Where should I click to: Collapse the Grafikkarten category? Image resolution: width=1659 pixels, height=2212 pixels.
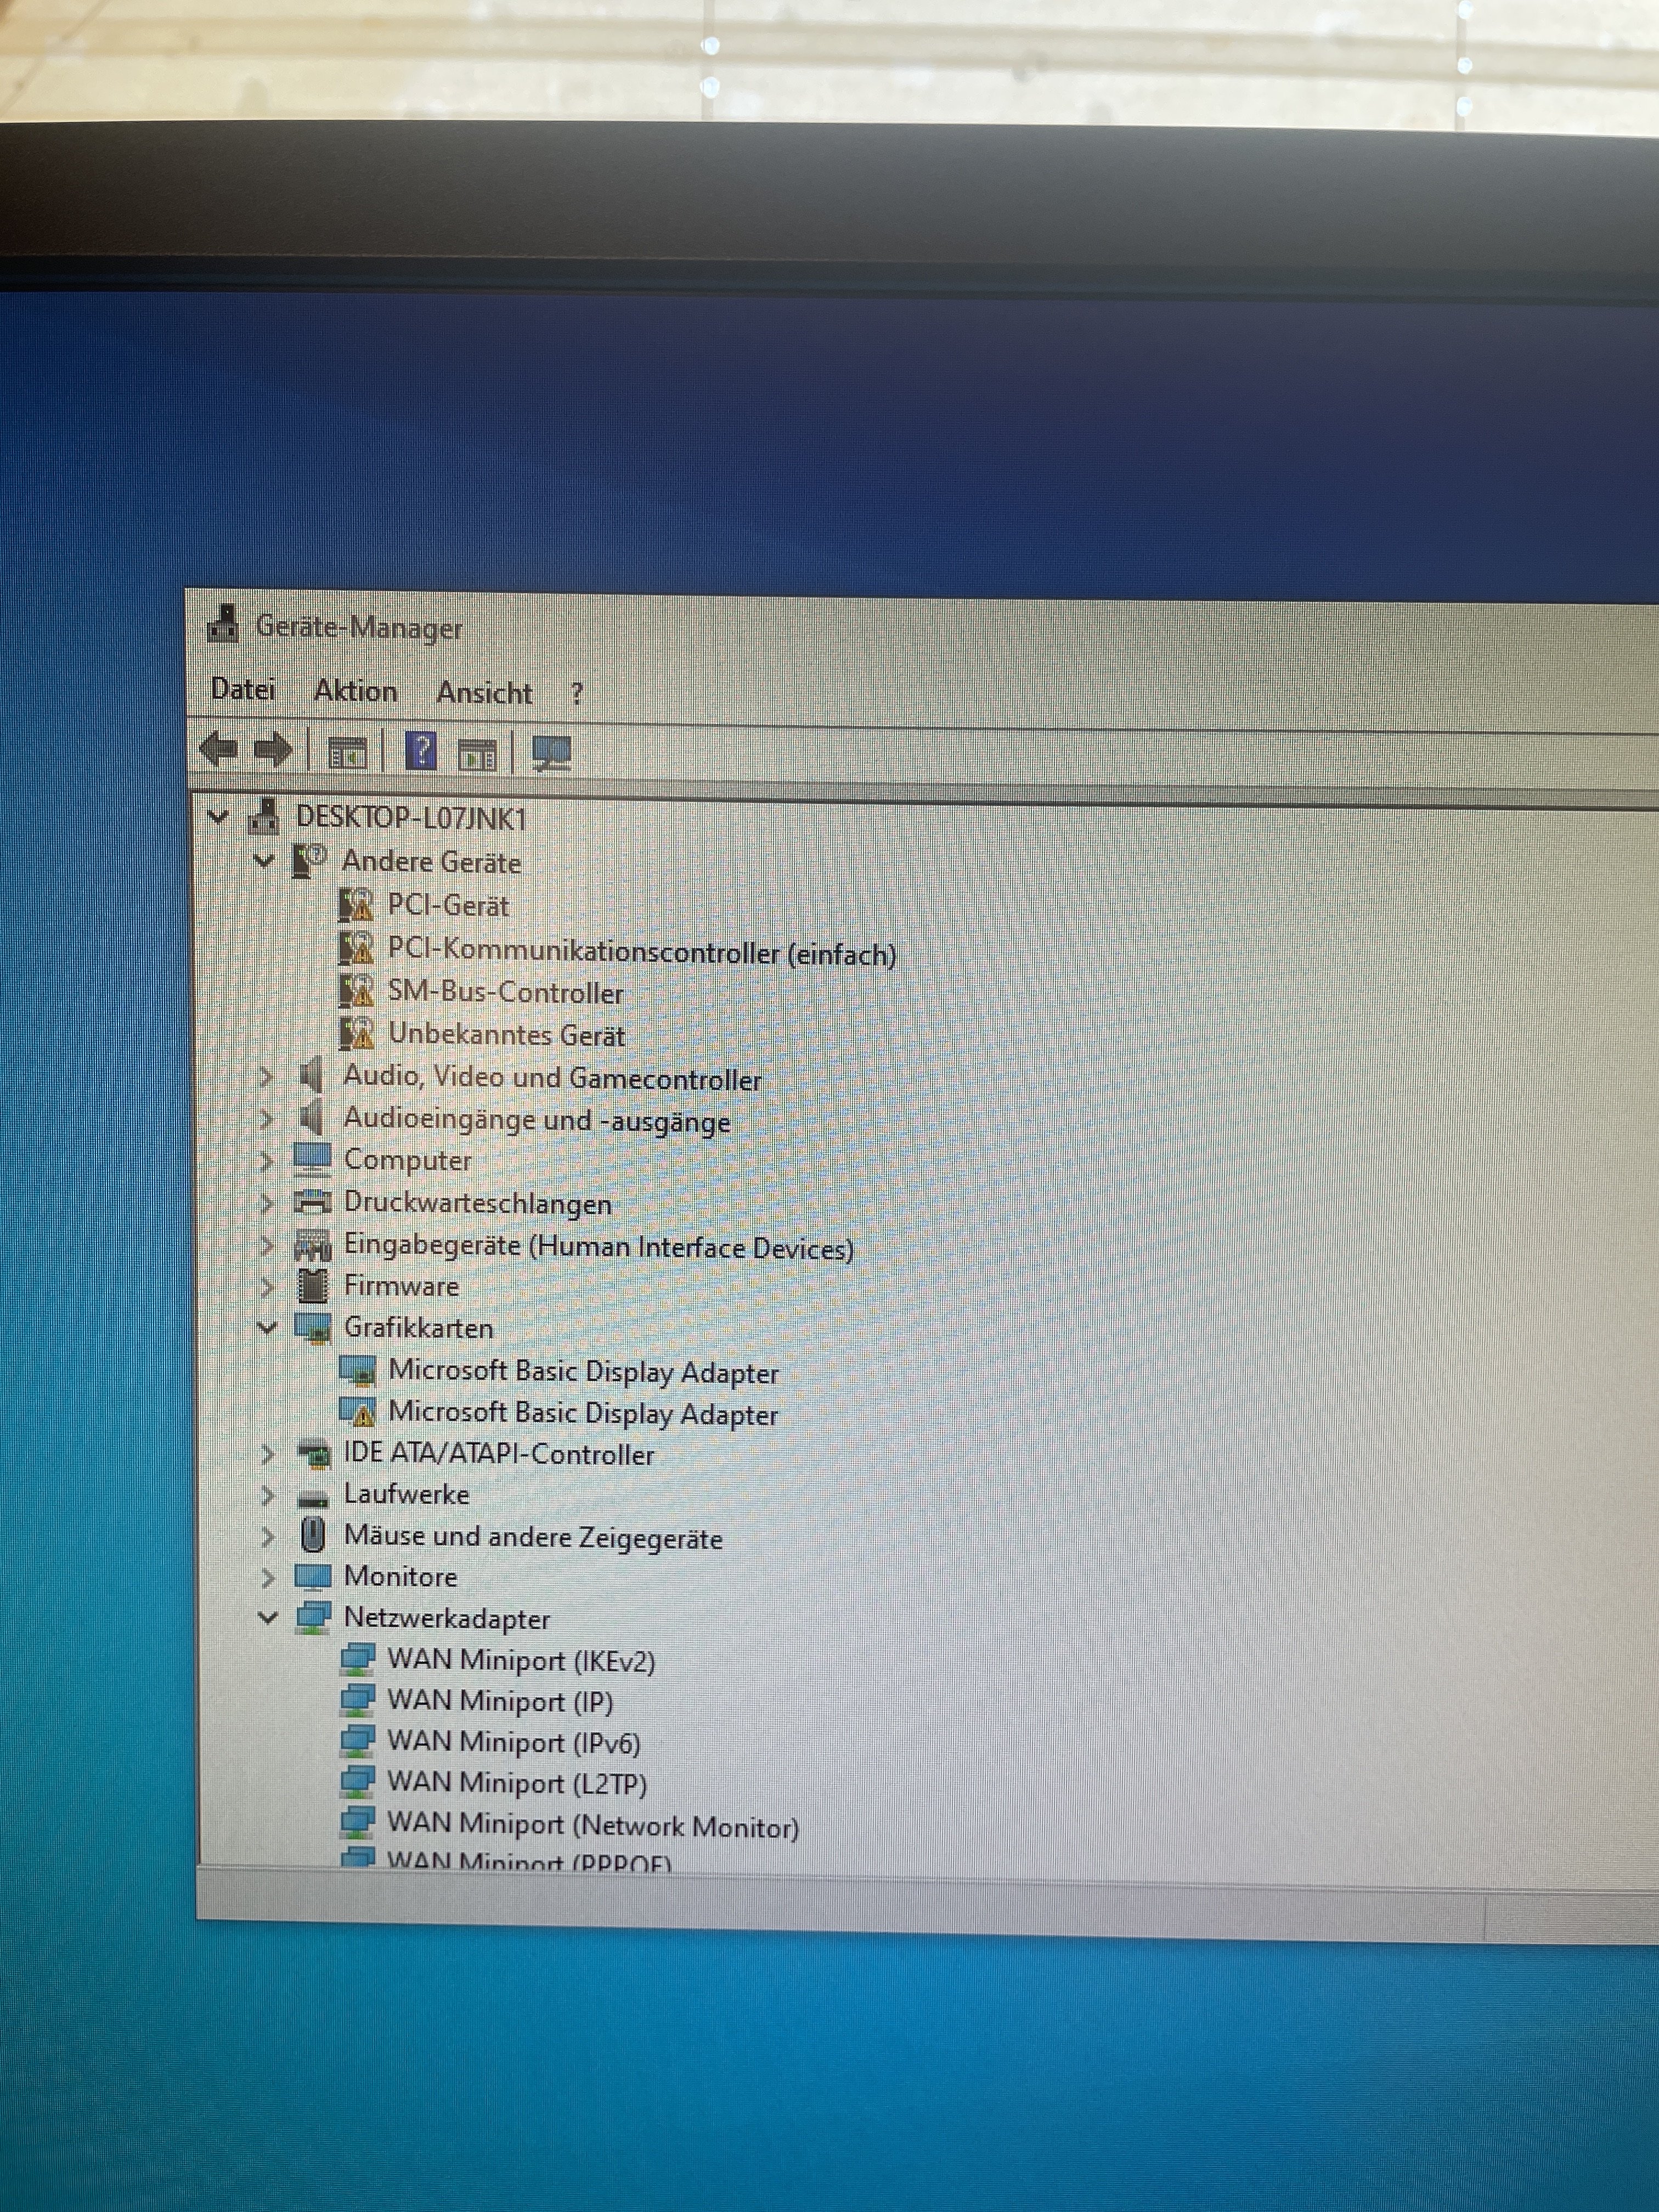(267, 1328)
